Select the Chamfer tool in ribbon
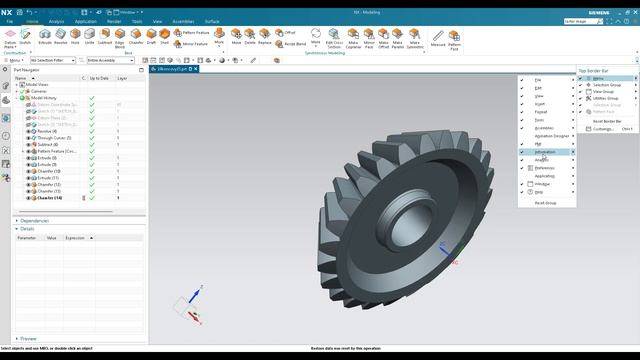The image size is (640, 360). (x=136, y=37)
